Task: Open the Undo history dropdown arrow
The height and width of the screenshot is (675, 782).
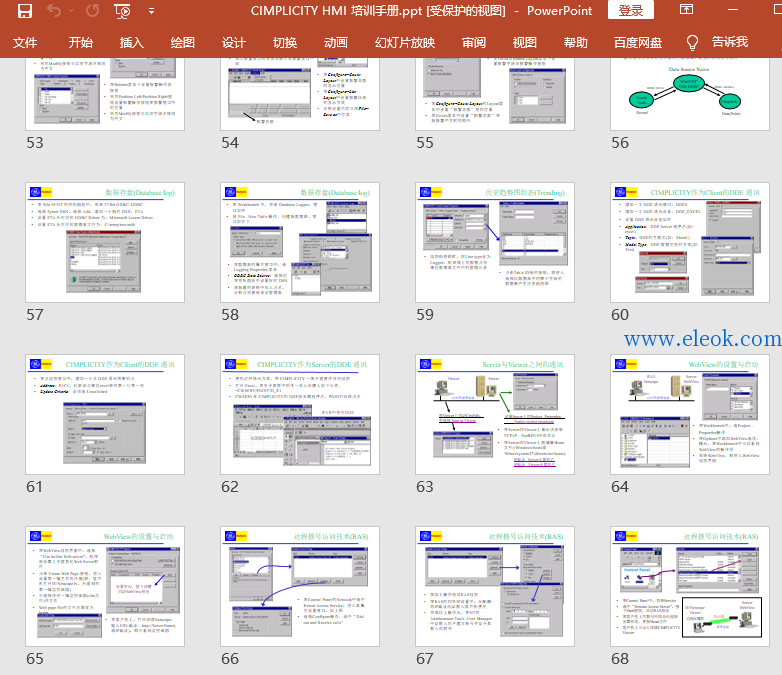Action: tap(71, 10)
